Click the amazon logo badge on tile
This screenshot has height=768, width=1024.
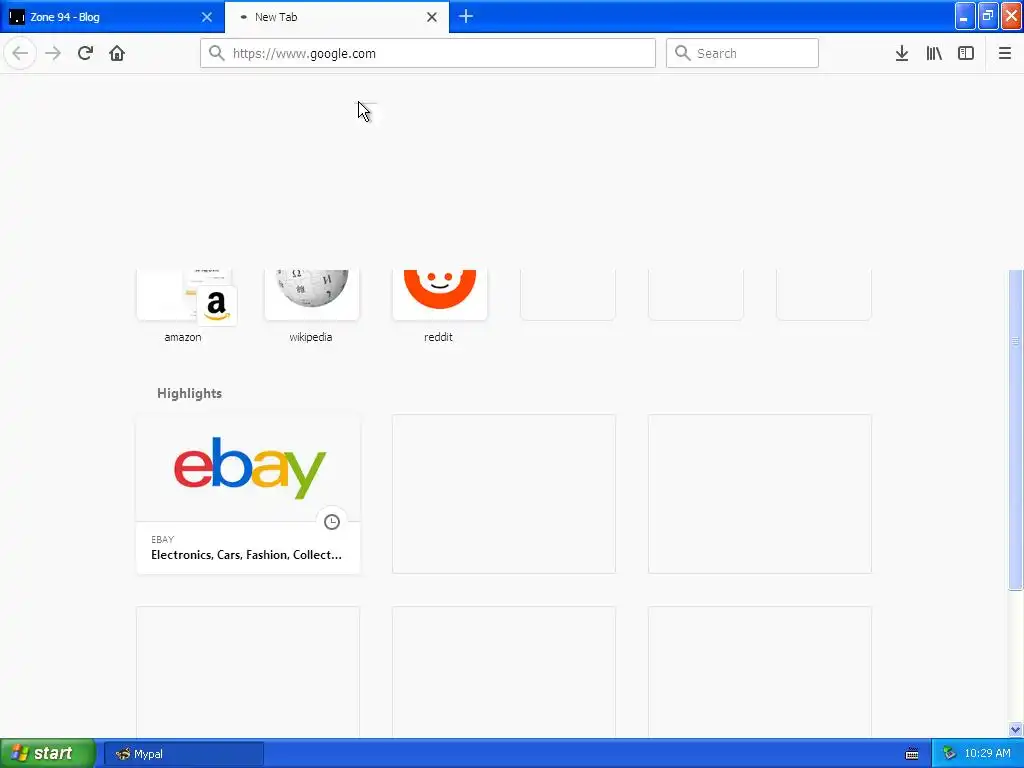click(x=216, y=306)
